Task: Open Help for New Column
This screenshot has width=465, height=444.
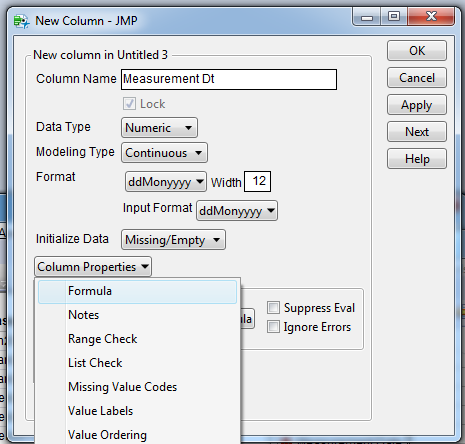Action: pos(417,159)
